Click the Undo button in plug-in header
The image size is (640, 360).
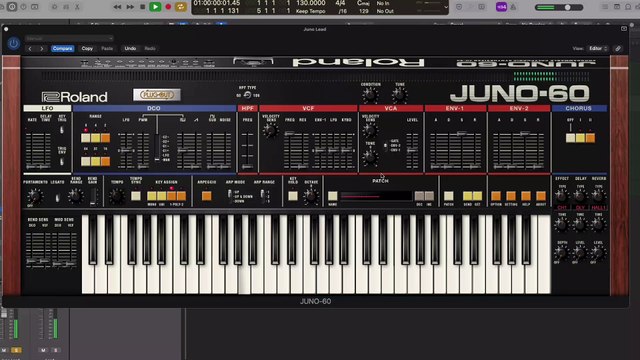130,49
